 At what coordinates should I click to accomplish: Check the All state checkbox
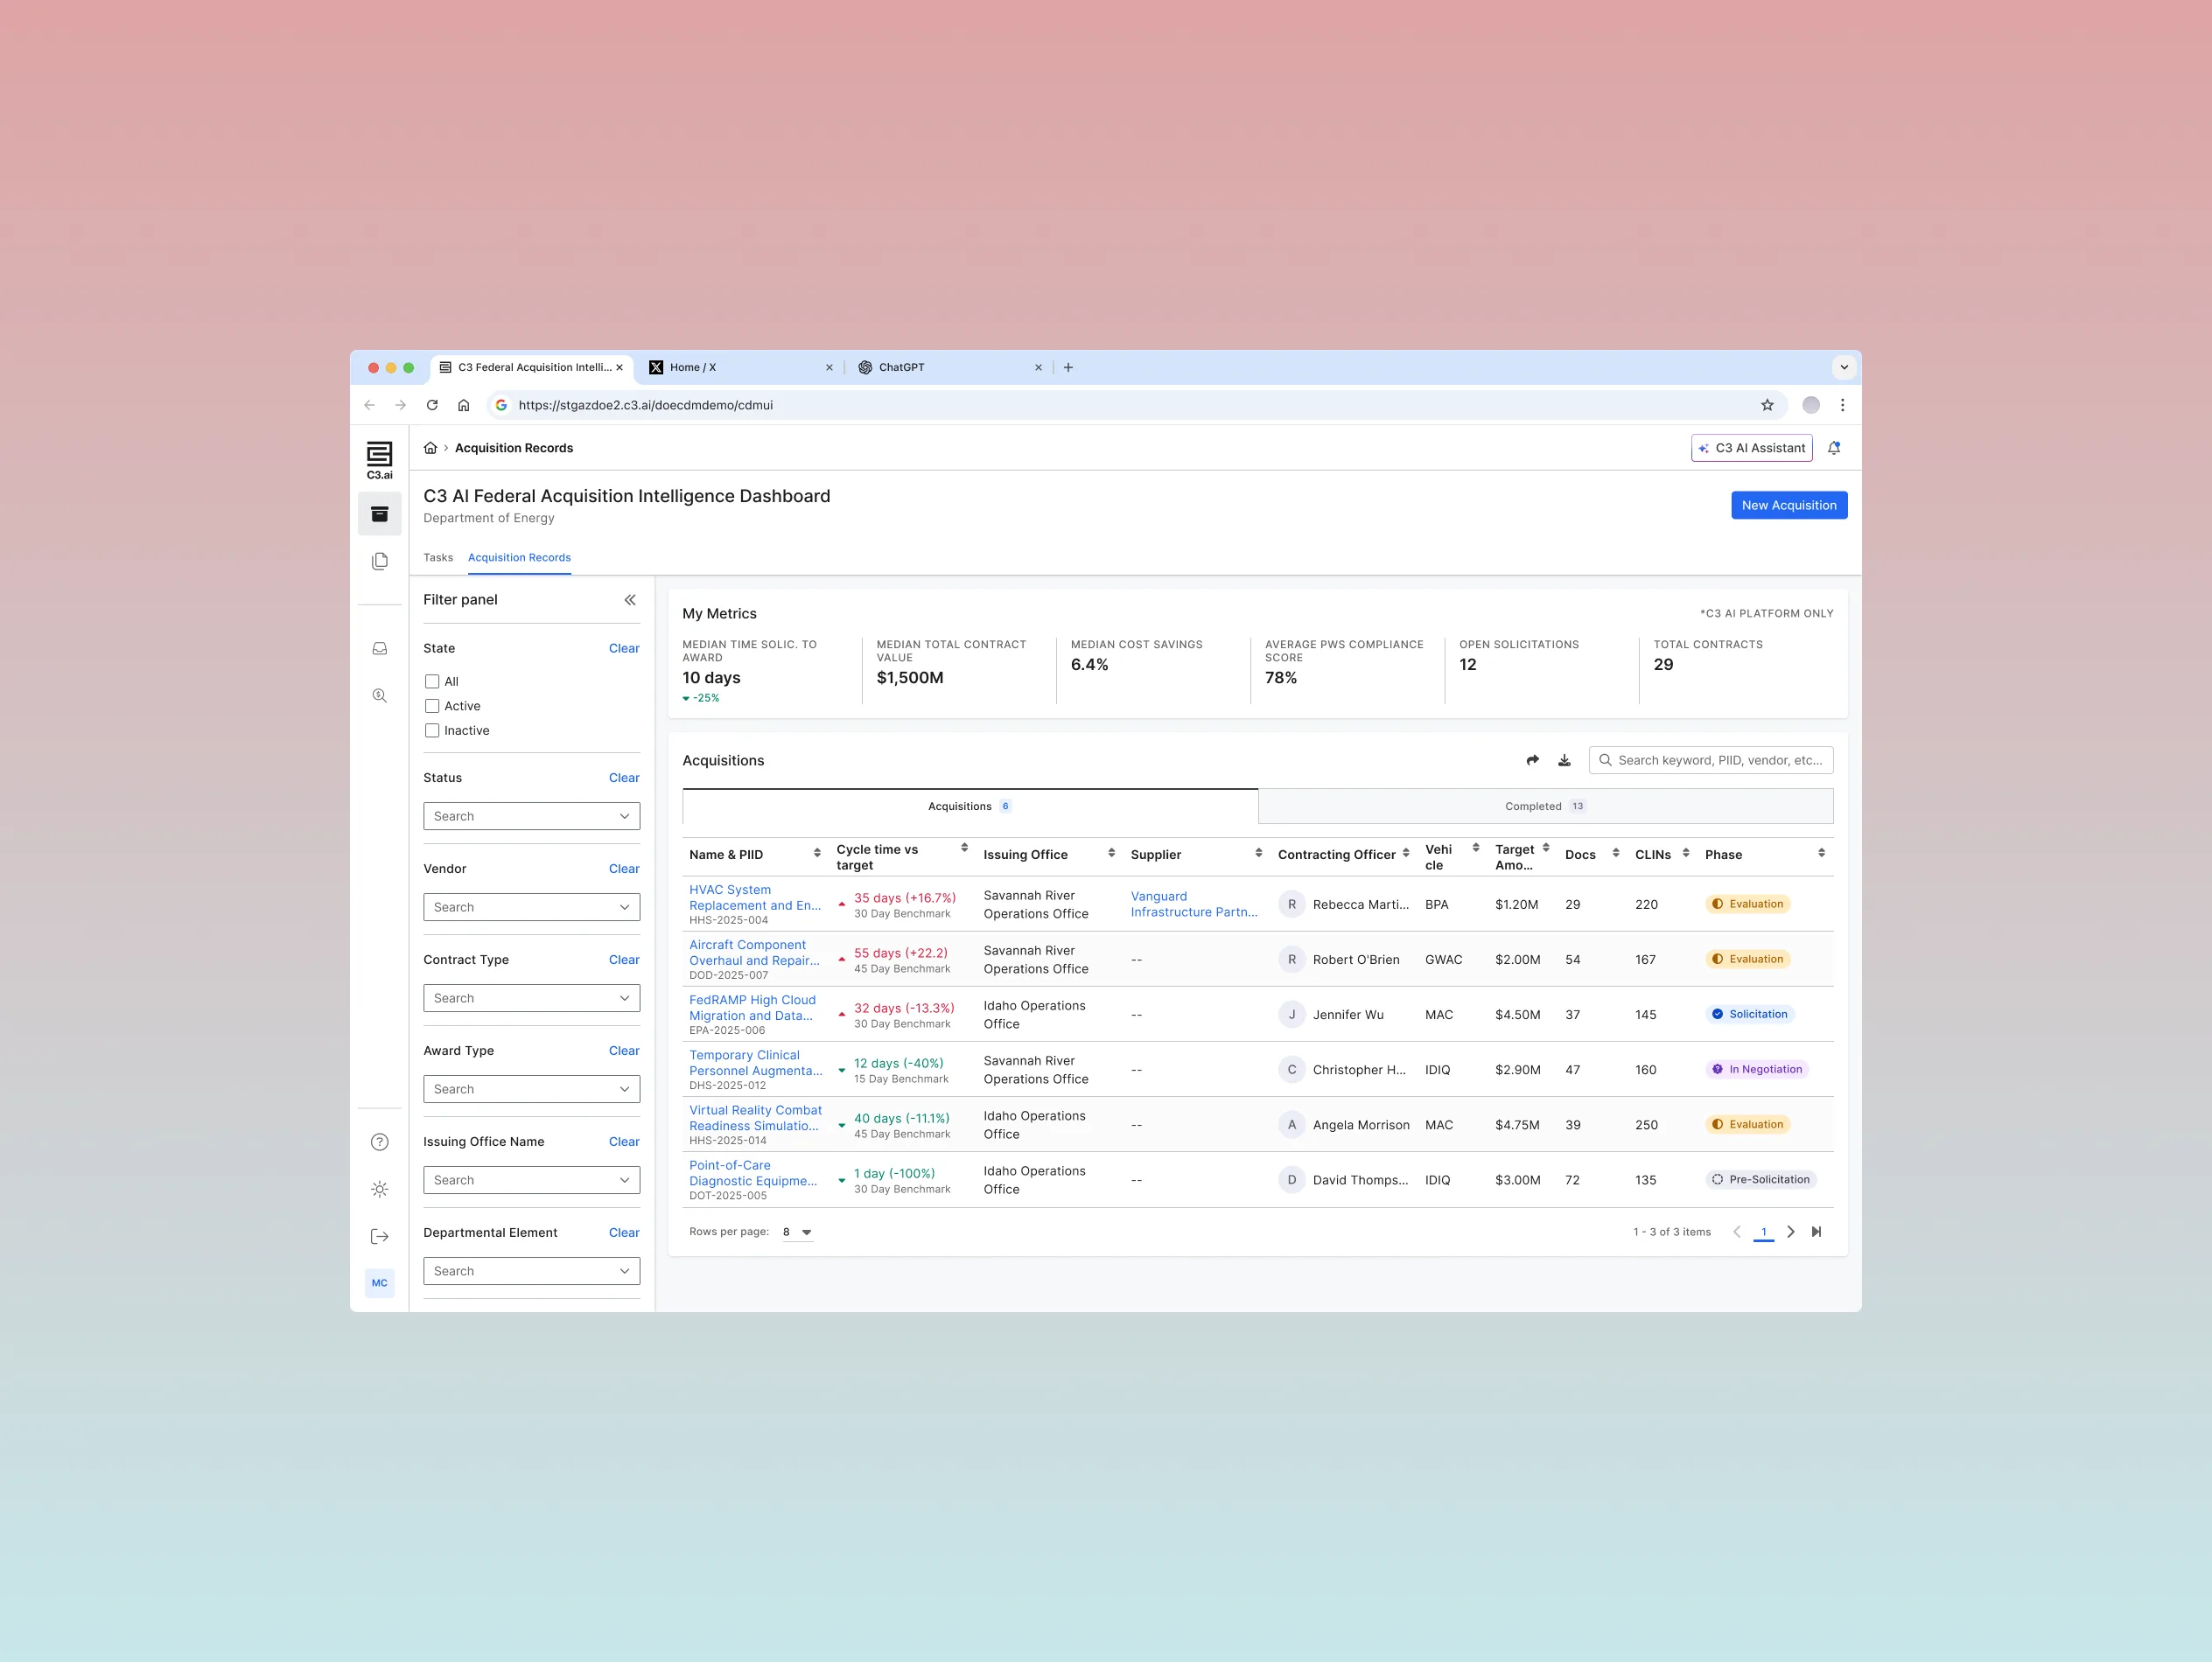point(432,682)
